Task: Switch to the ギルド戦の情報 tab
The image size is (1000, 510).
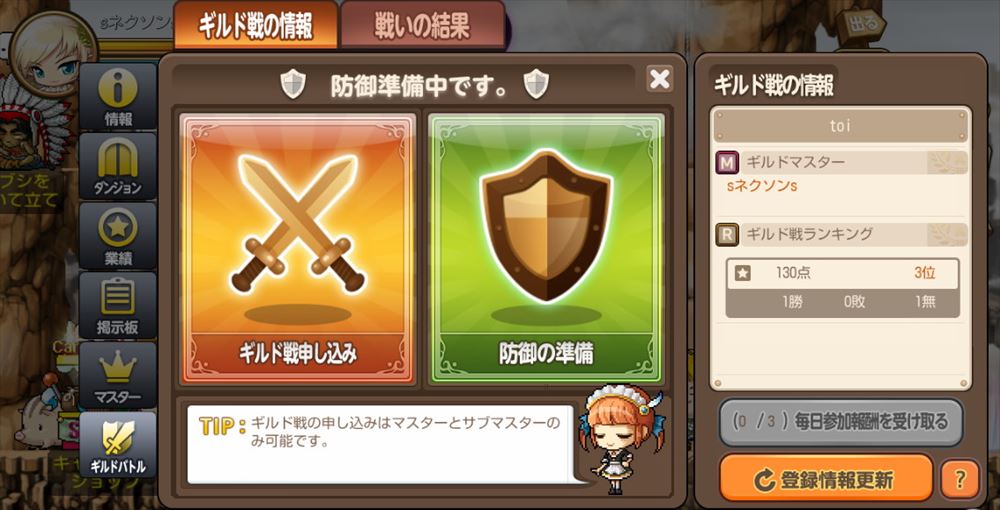Action: click(x=255, y=25)
